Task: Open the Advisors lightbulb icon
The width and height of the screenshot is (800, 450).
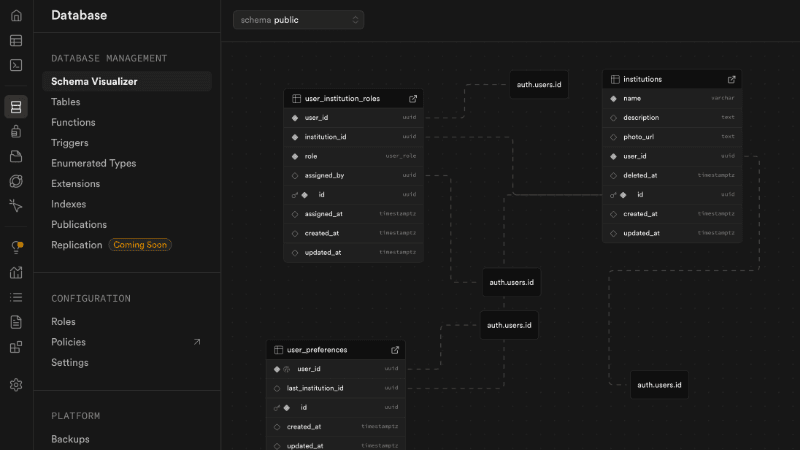Action: click(x=16, y=247)
